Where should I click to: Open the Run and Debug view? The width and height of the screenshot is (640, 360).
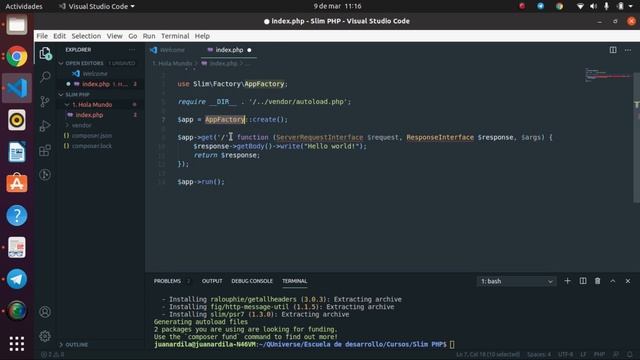(45, 126)
